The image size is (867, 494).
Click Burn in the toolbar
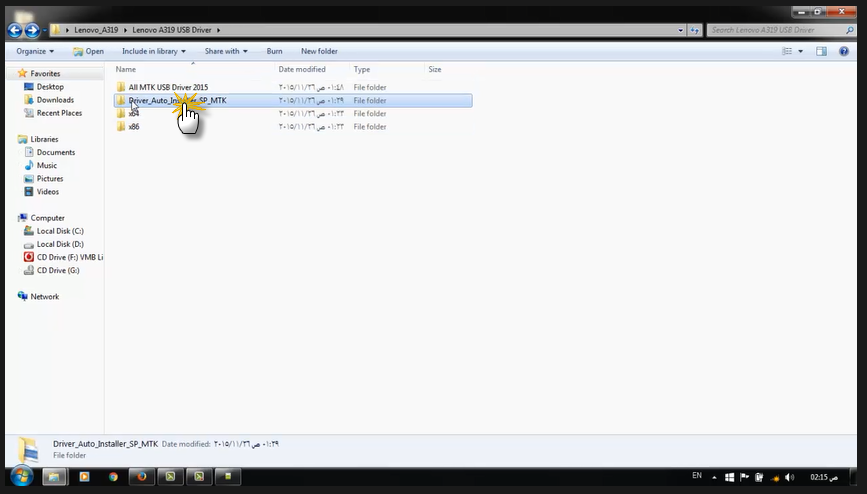[x=274, y=51]
